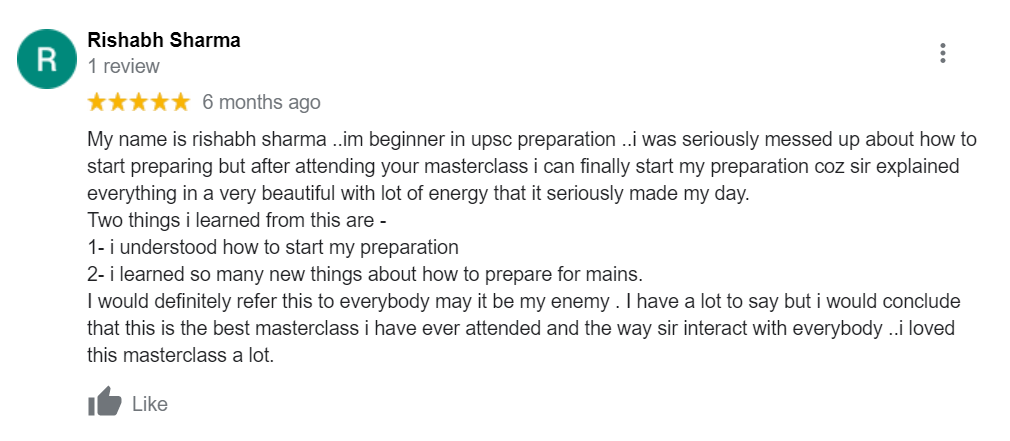1010x441 pixels.
Task: Open Rishabh Sharma's reviewer name link
Action: pos(164,40)
